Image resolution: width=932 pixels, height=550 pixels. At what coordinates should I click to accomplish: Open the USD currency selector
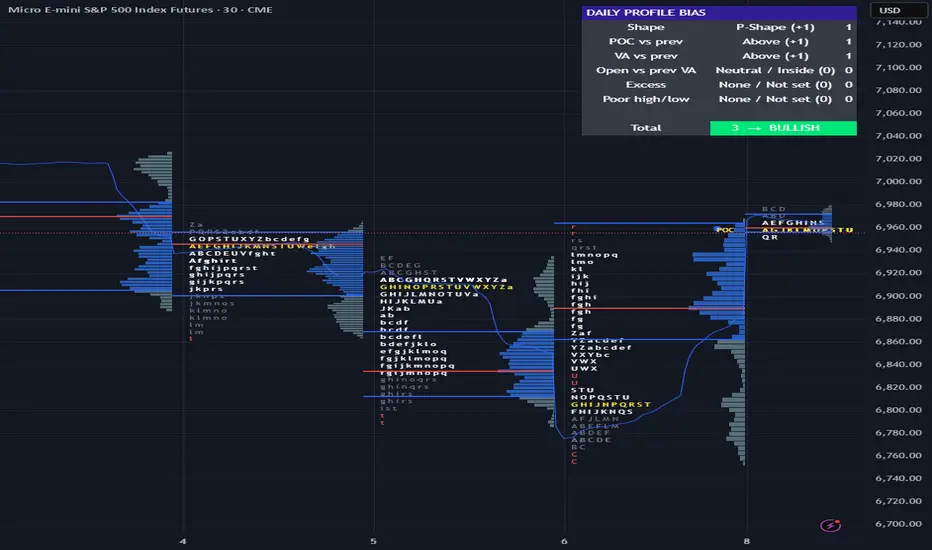click(x=898, y=10)
